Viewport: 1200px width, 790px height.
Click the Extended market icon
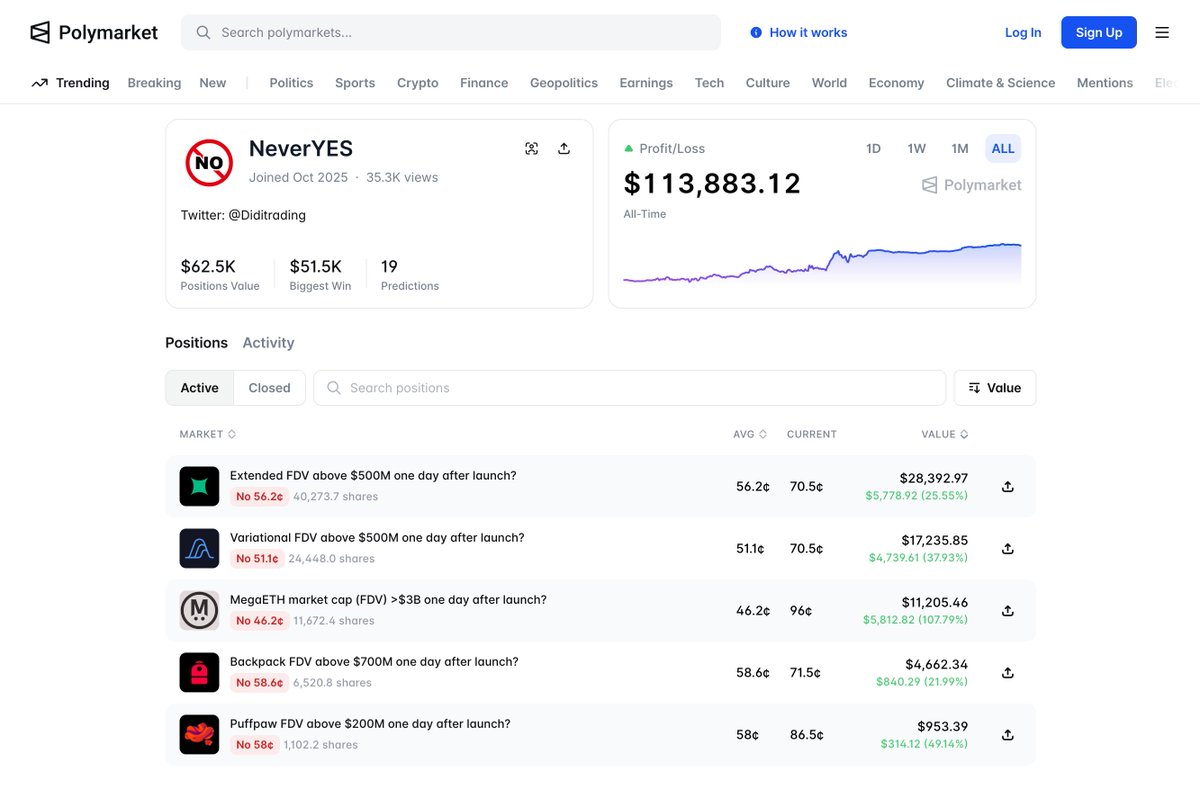(199, 486)
